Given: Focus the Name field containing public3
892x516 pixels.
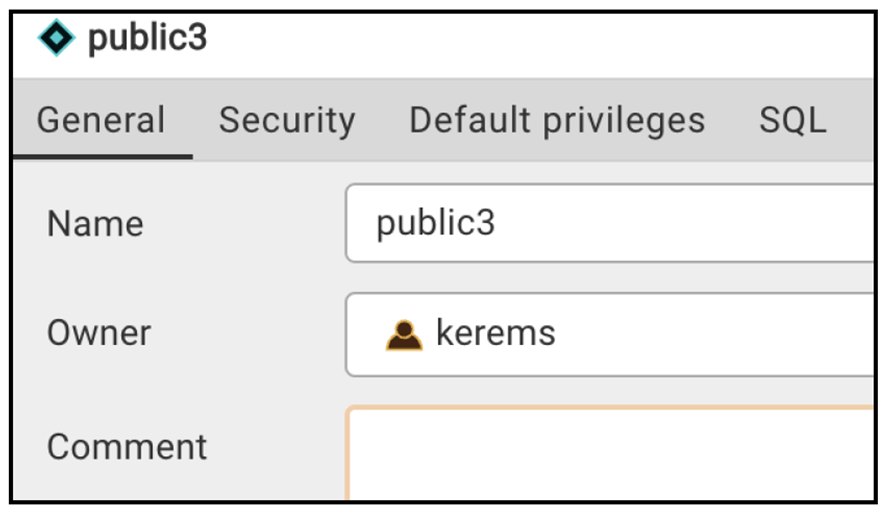Looking at the screenshot, I should click(x=609, y=223).
